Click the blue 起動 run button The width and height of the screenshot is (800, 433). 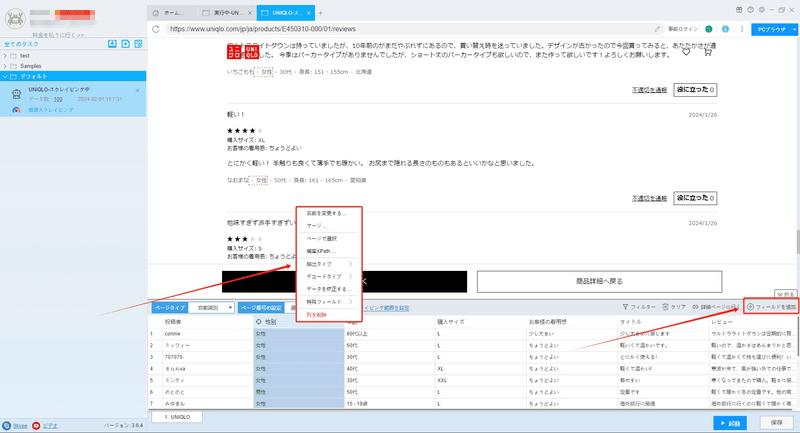(x=730, y=423)
